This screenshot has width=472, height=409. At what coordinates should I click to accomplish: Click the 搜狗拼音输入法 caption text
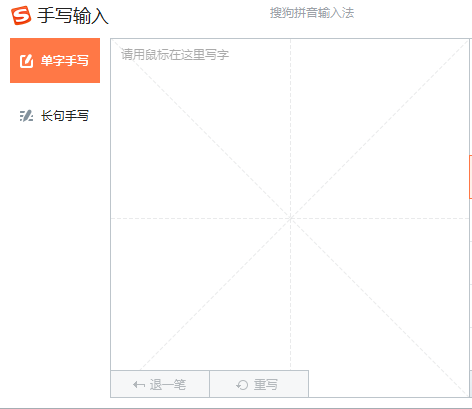click(312, 13)
